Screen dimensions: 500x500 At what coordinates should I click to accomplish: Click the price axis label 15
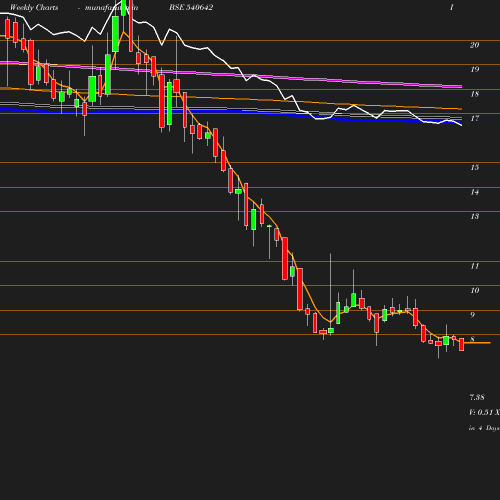pyautogui.click(x=475, y=167)
